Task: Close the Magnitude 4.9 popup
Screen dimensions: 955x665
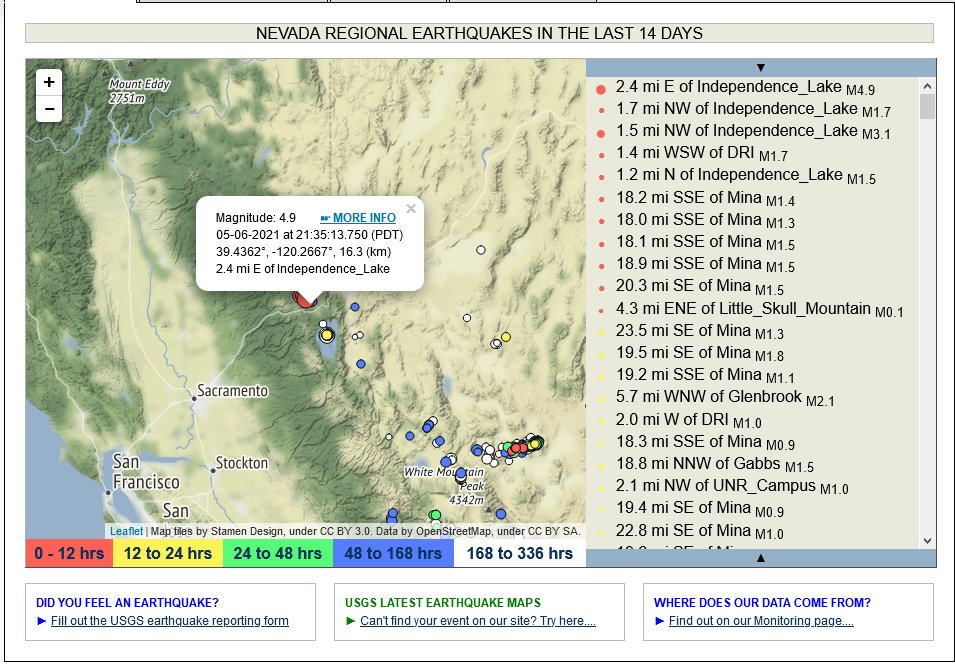Action: coord(411,209)
